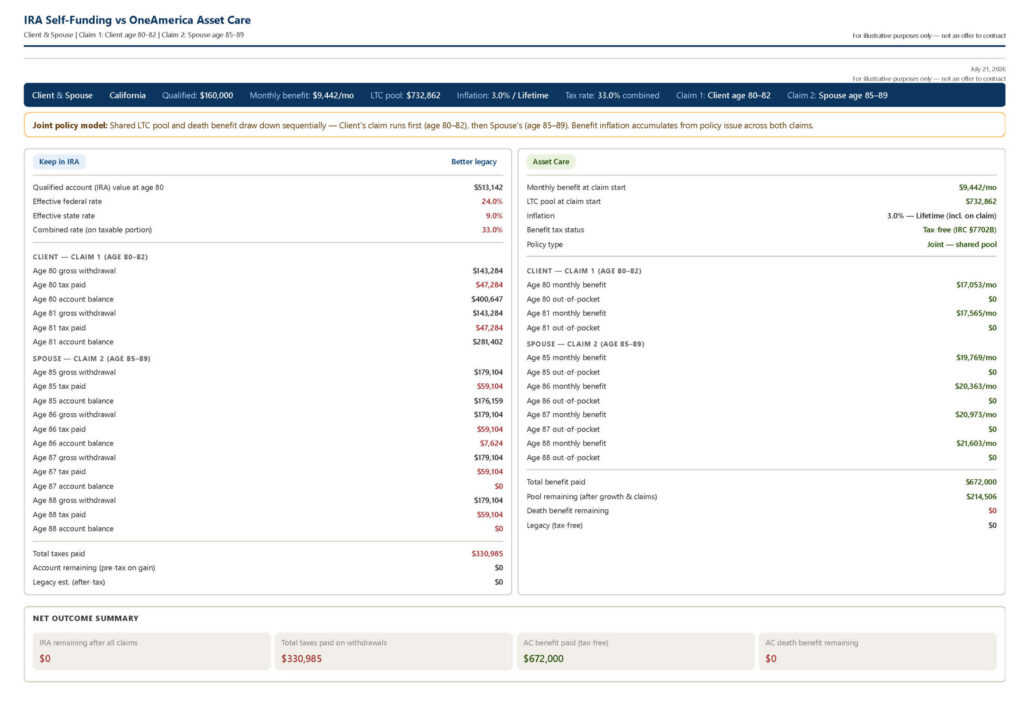
Task: Select the 'Age 80 tax paid' amount
Action: (488, 285)
